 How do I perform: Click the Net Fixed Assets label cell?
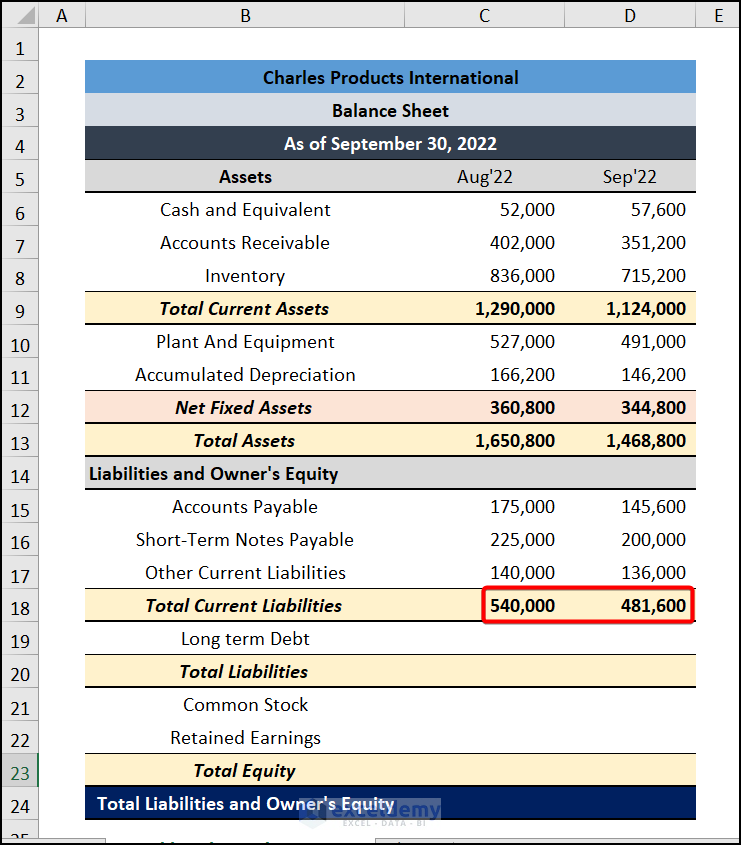(244, 408)
